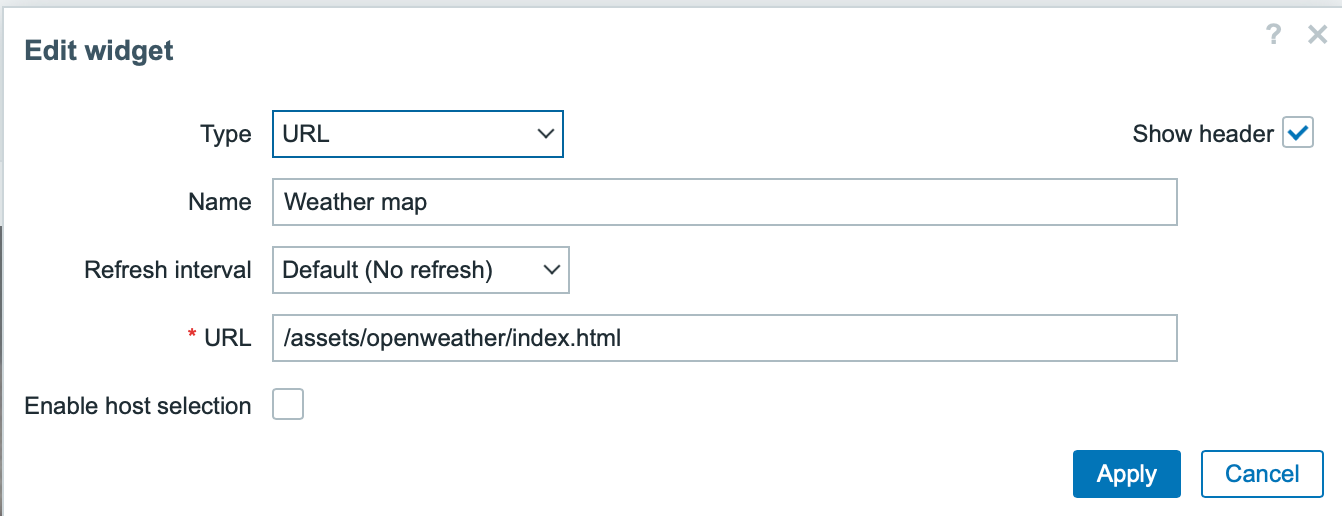This screenshot has width=1342, height=516.
Task: Click the Type field label
Action: pyautogui.click(x=226, y=134)
